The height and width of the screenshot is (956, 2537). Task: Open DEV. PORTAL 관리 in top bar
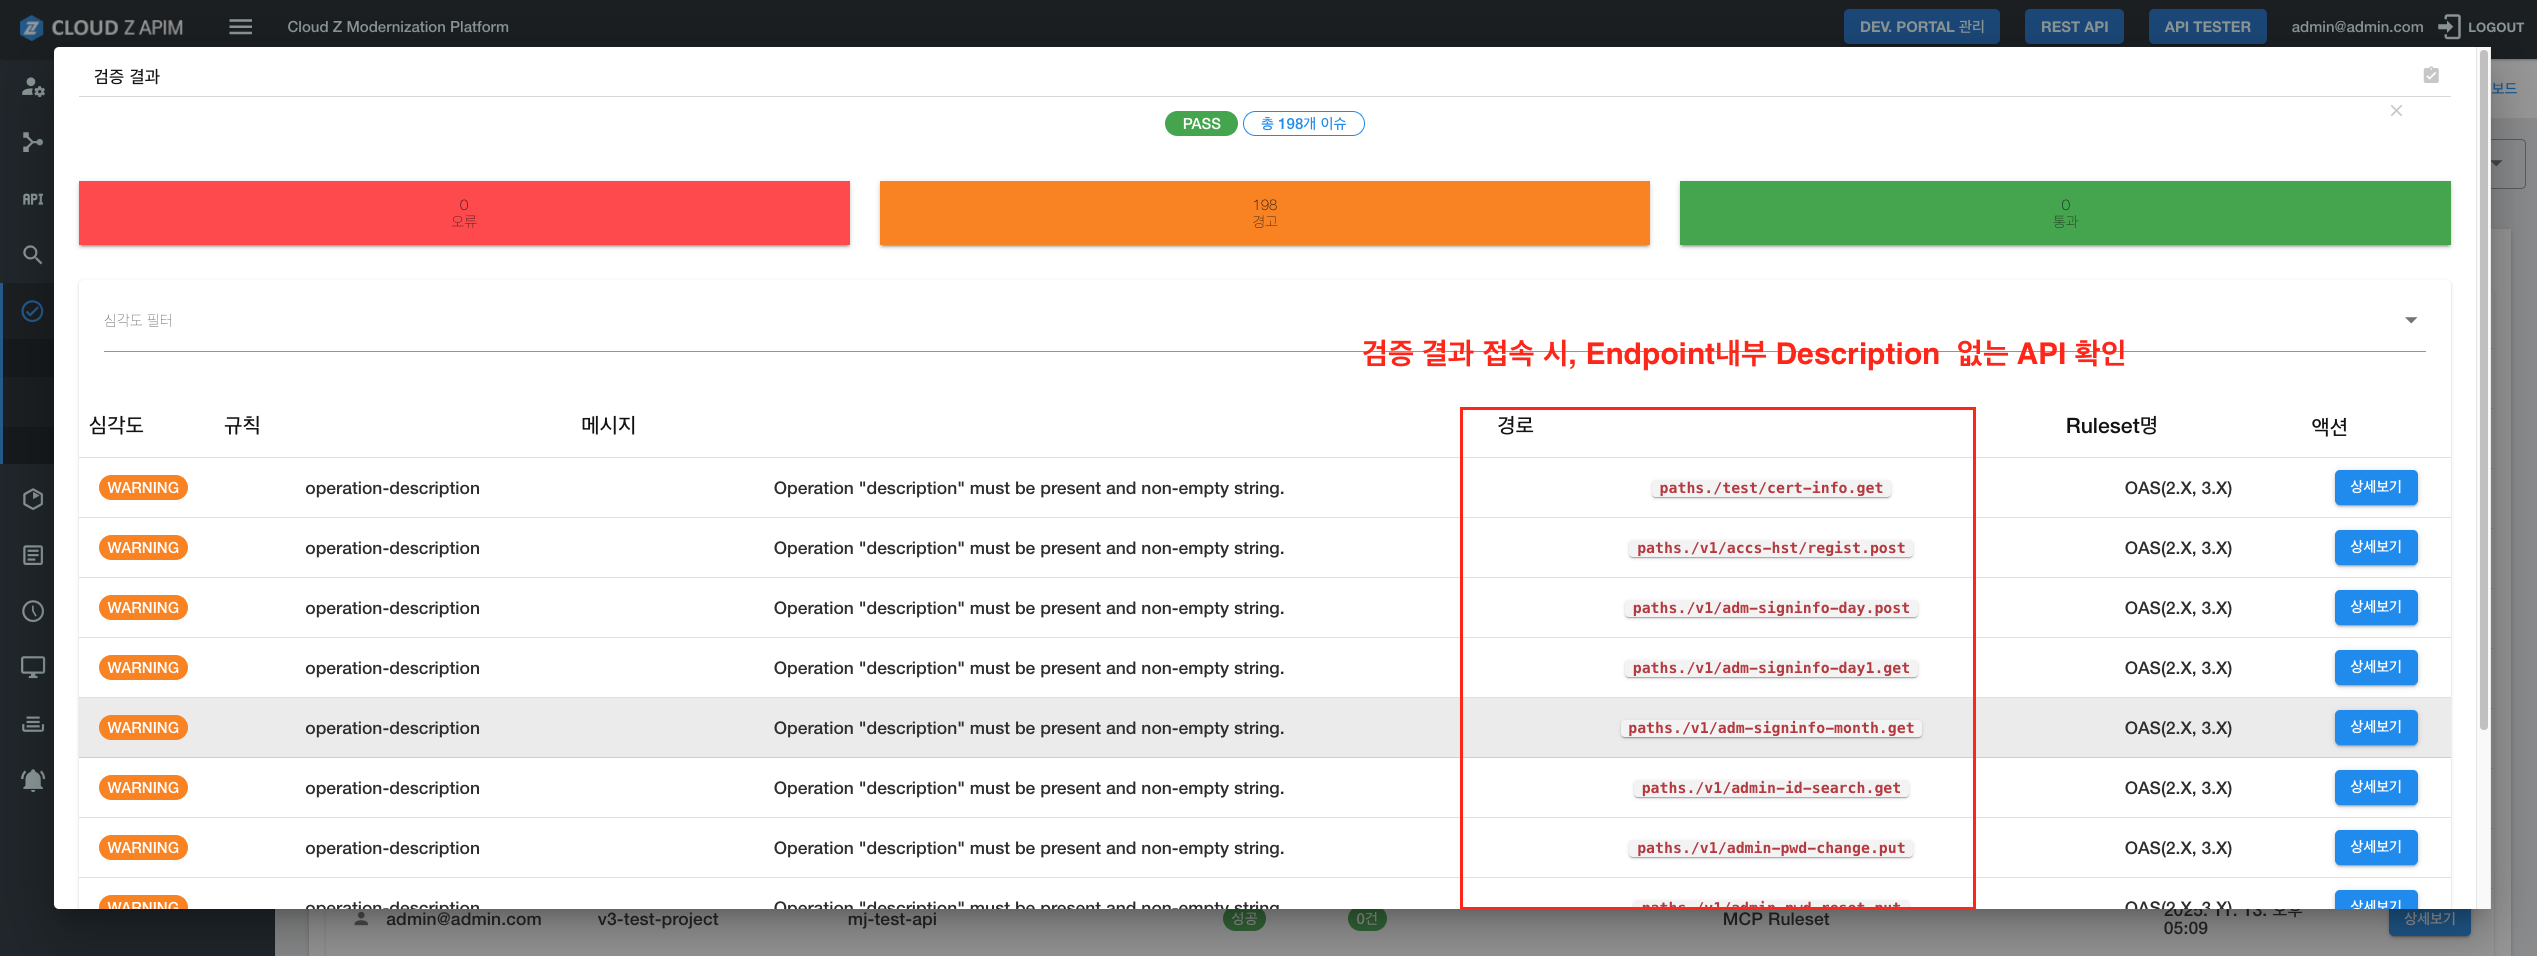(1921, 27)
